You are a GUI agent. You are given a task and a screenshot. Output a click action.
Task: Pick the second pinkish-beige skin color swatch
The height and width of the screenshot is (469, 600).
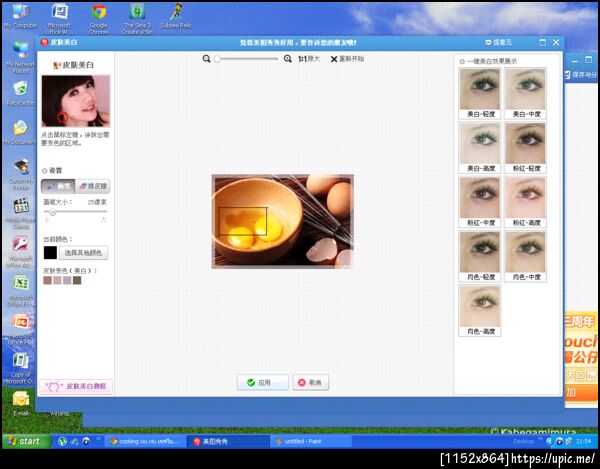click(57, 280)
